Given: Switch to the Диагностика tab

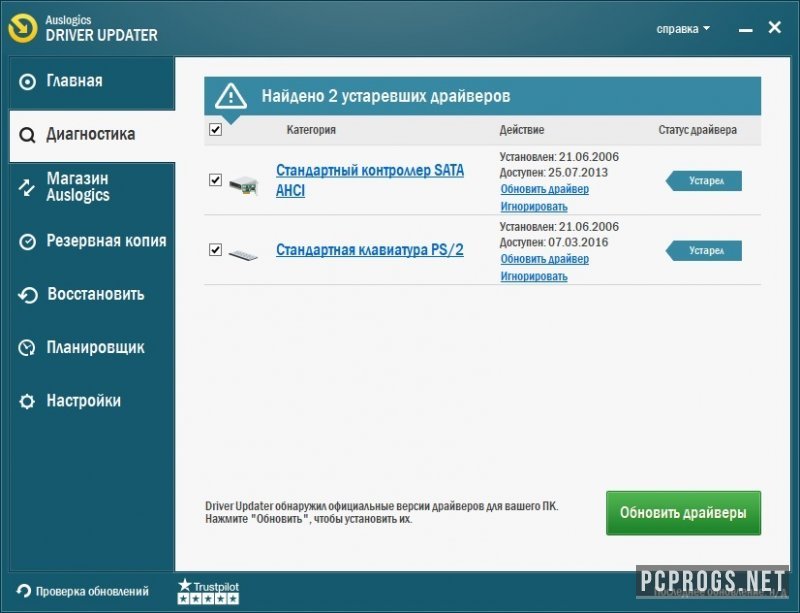Looking at the screenshot, I should [92, 135].
